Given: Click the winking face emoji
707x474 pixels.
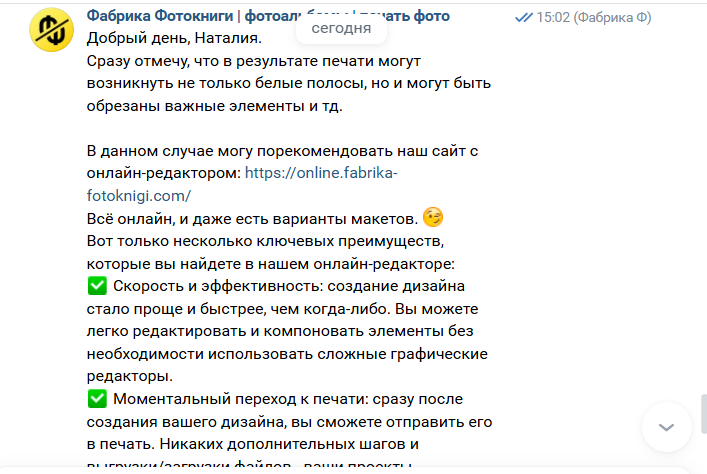Looking at the screenshot, I should pos(433,218).
